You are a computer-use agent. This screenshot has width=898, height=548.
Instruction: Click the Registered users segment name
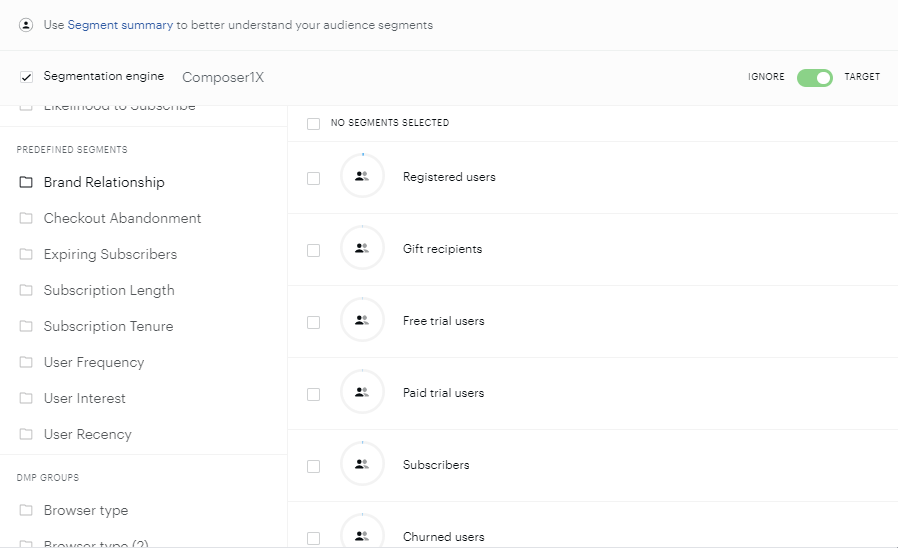(x=449, y=177)
